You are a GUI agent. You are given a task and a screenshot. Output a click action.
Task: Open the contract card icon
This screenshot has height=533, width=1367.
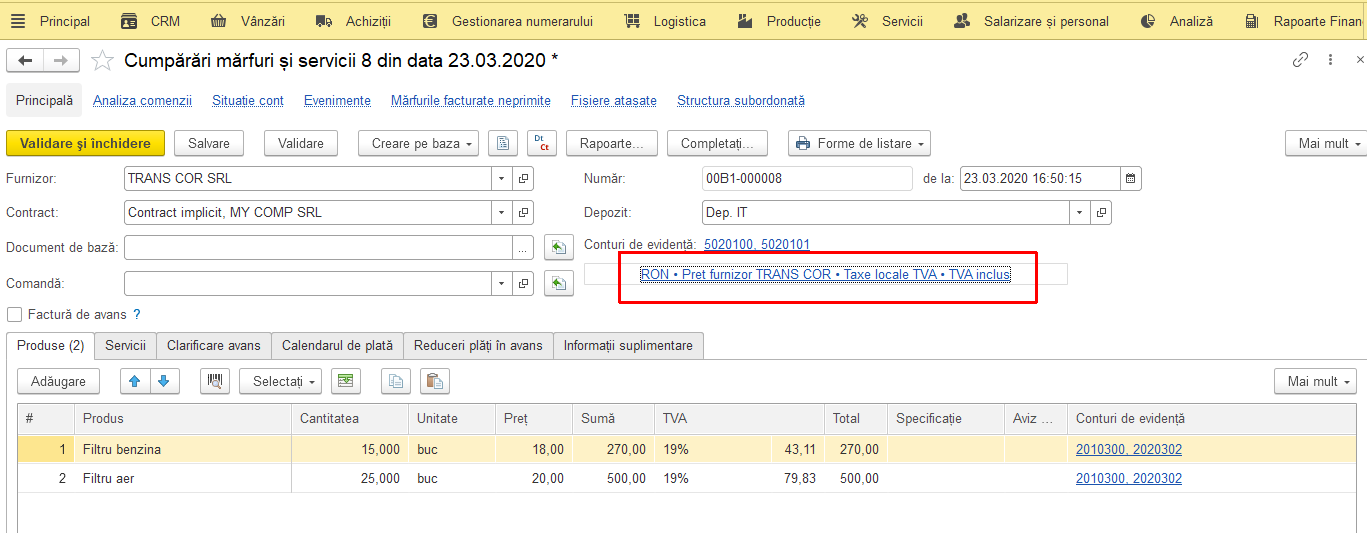click(523, 212)
